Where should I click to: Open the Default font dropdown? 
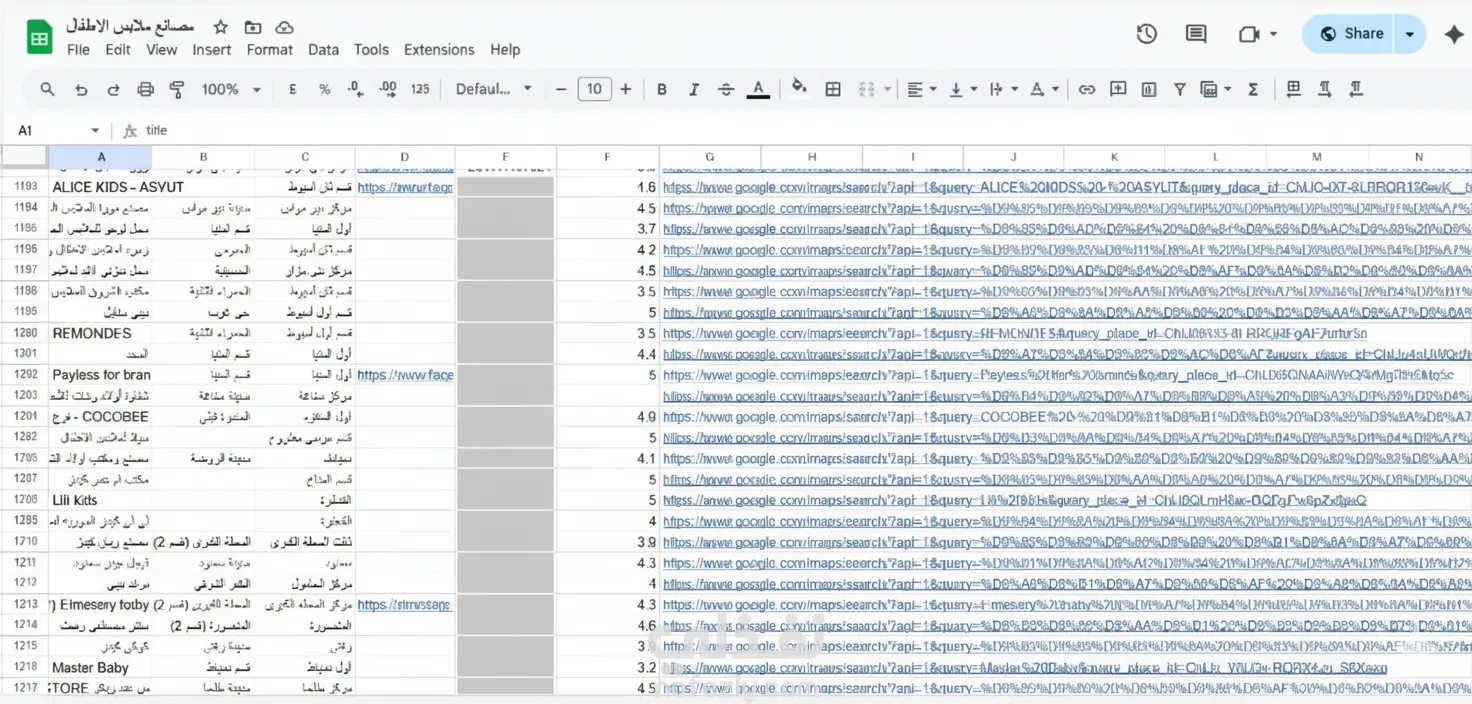pyautogui.click(x=494, y=89)
